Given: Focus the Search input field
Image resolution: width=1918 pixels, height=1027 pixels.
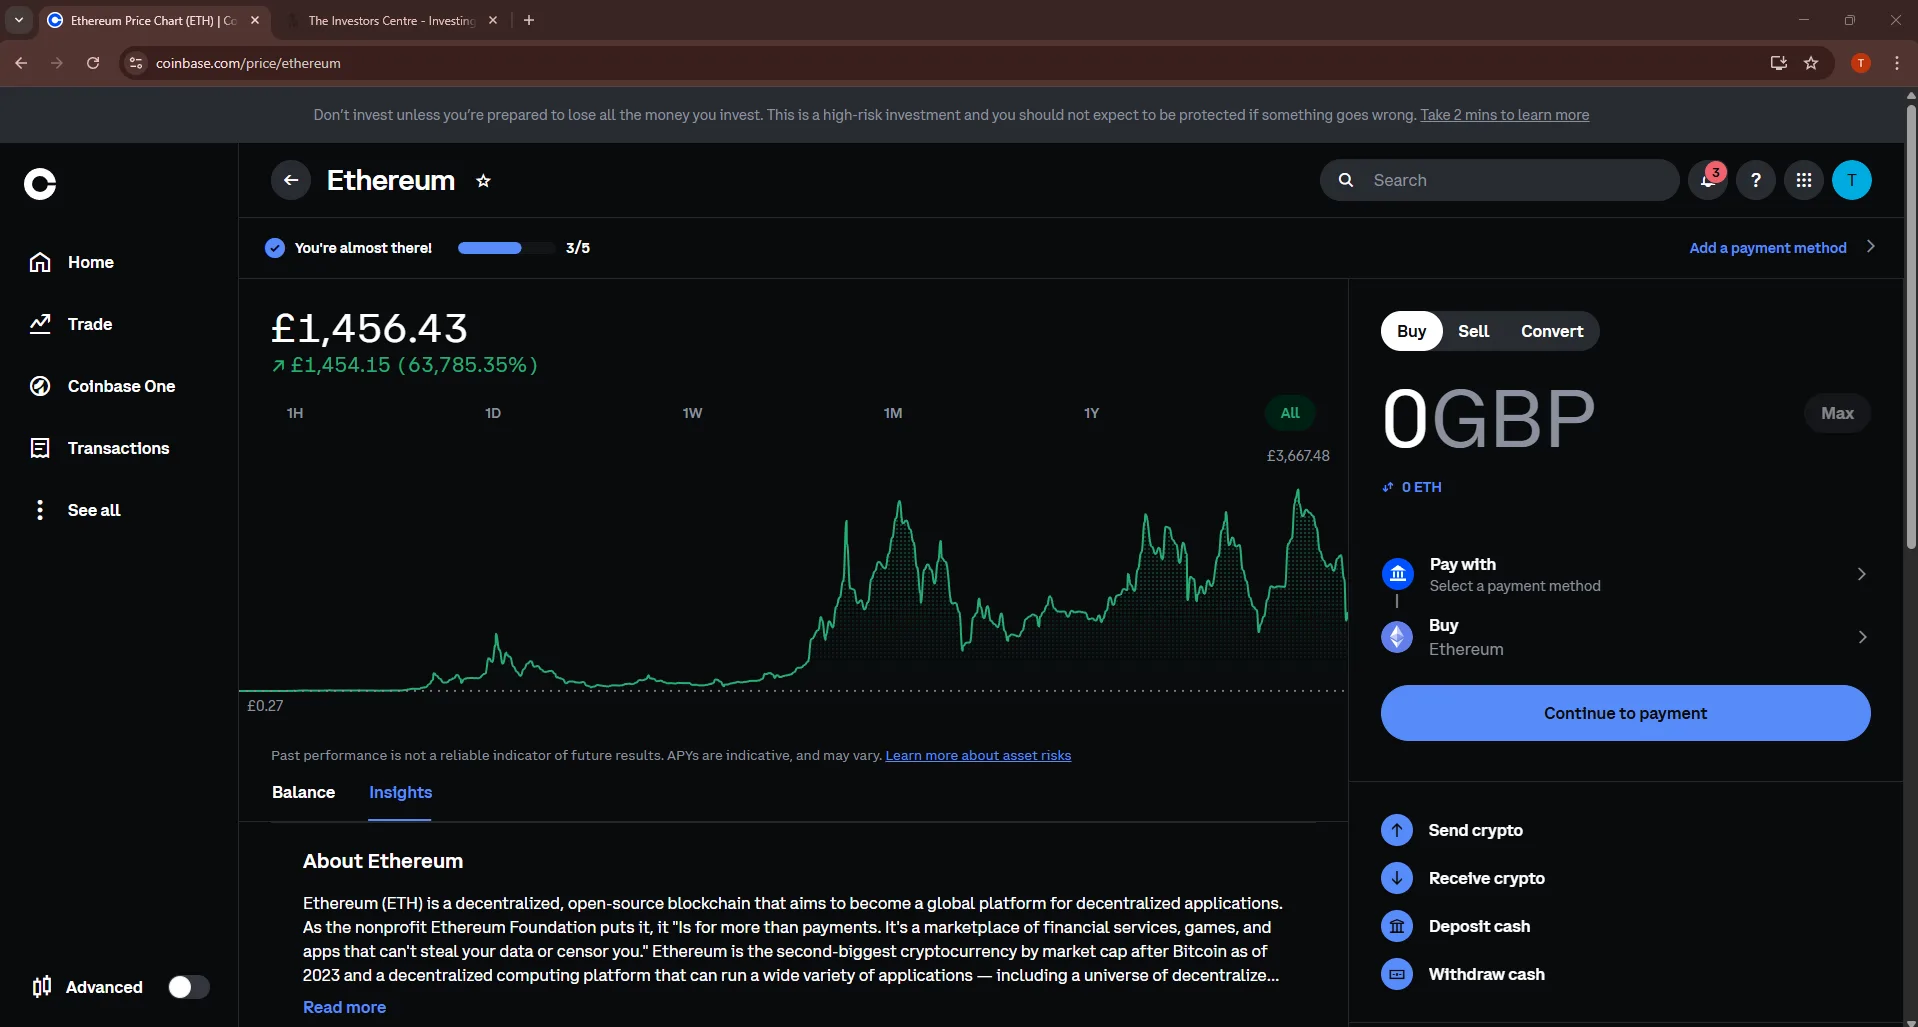Looking at the screenshot, I should click(x=1499, y=180).
